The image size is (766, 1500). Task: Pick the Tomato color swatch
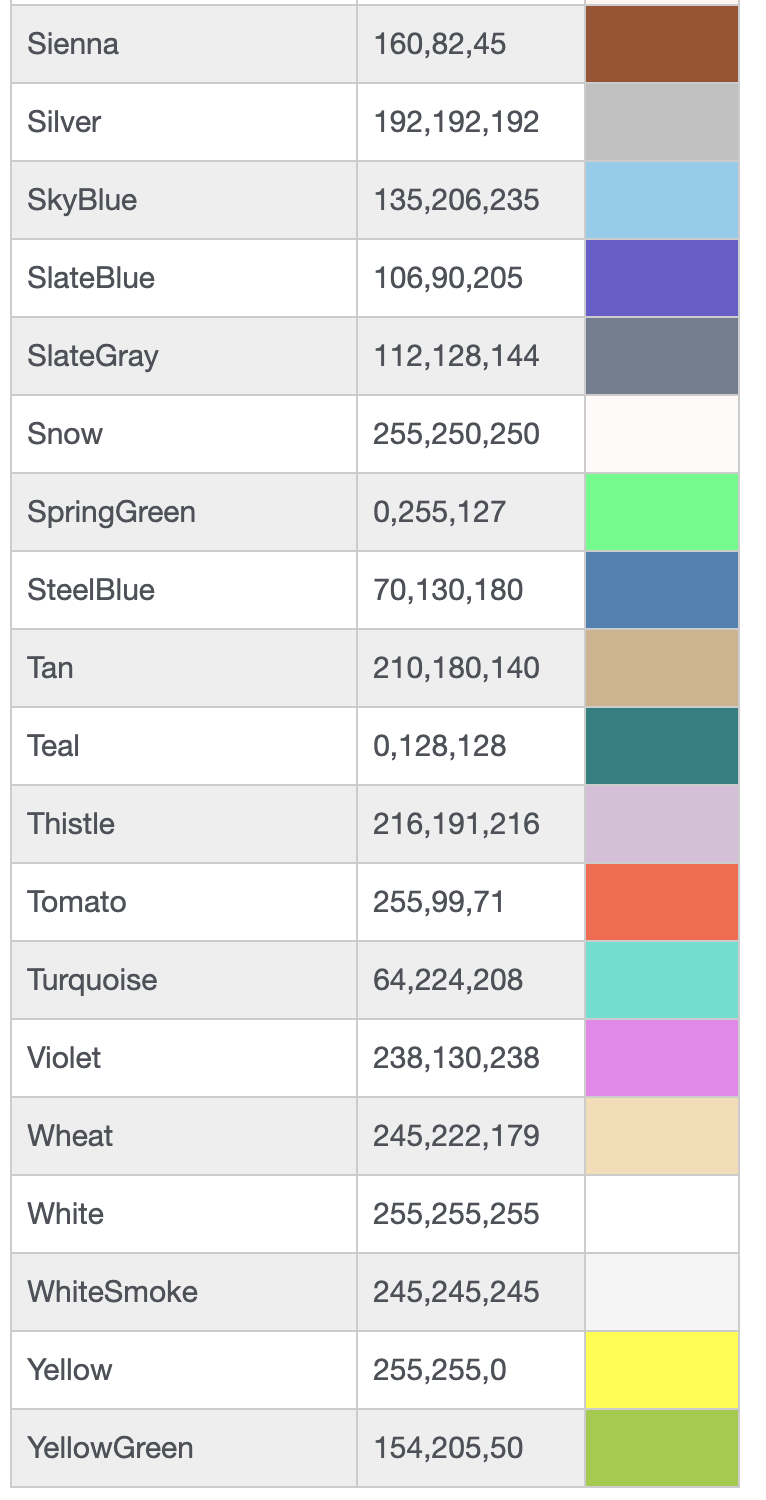pyautogui.click(x=661, y=902)
